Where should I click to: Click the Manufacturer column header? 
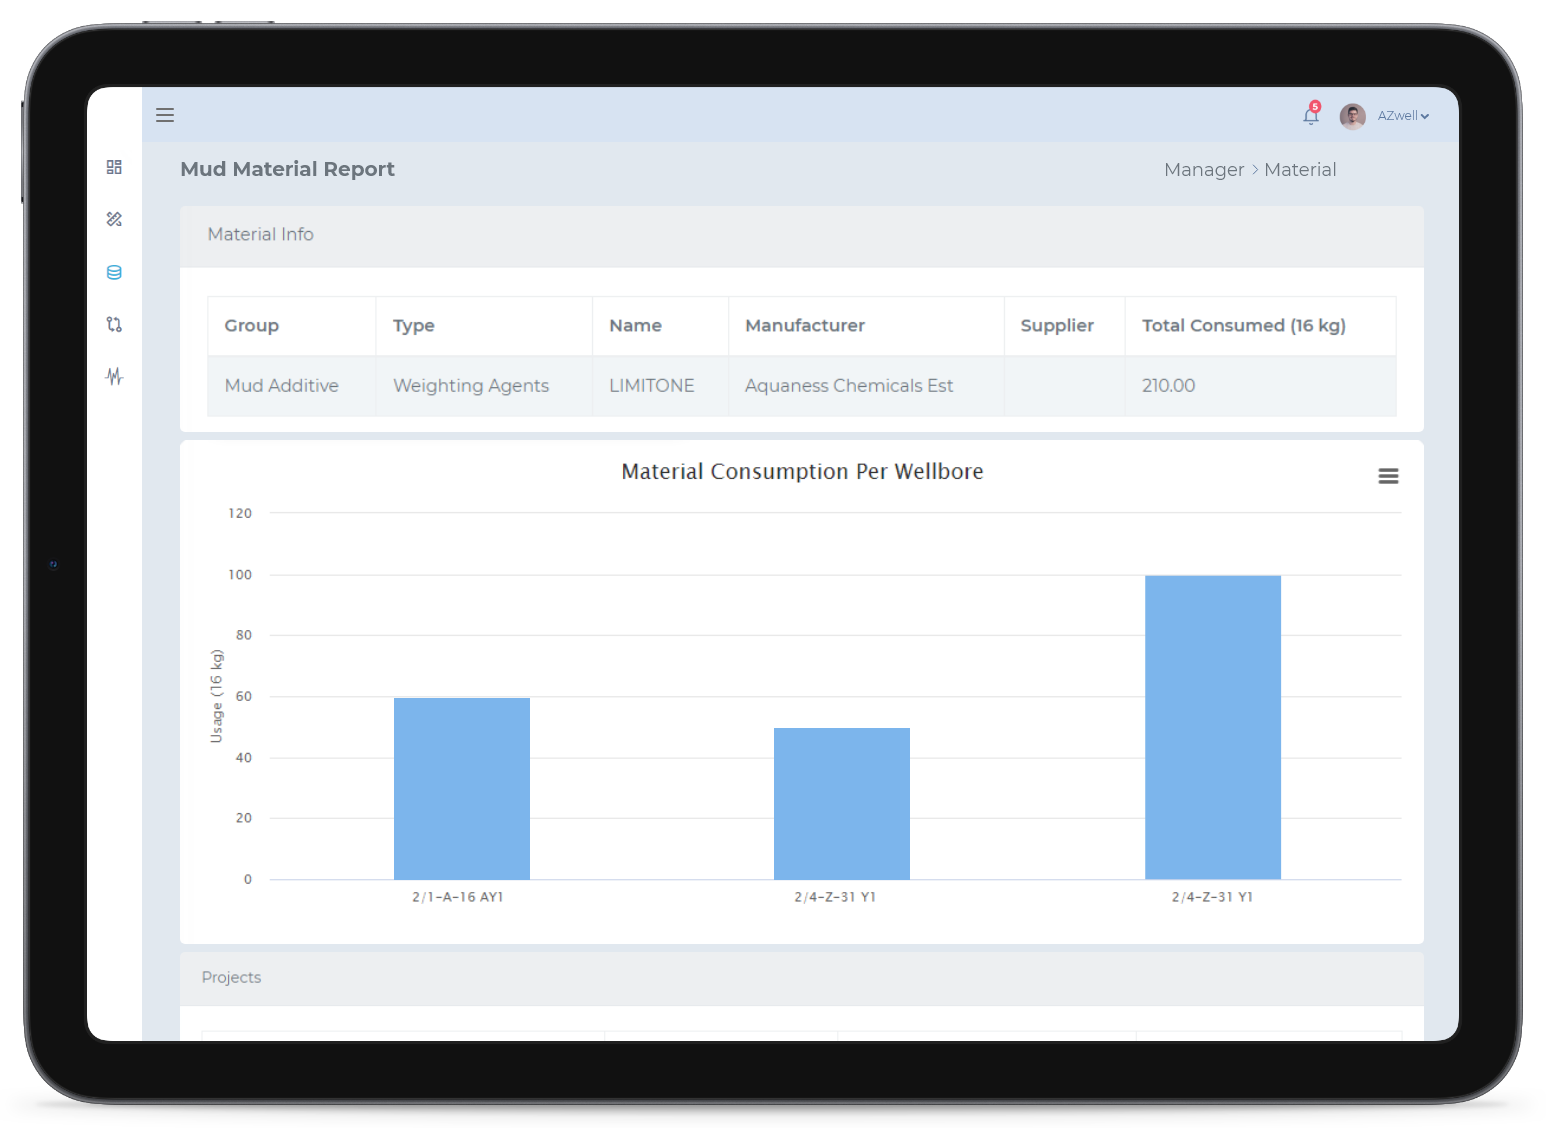click(804, 326)
